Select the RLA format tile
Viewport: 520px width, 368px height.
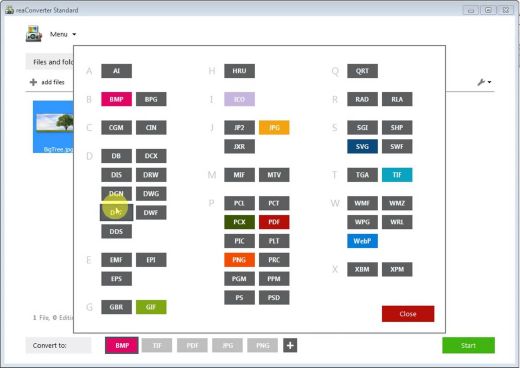pyautogui.click(x=397, y=99)
